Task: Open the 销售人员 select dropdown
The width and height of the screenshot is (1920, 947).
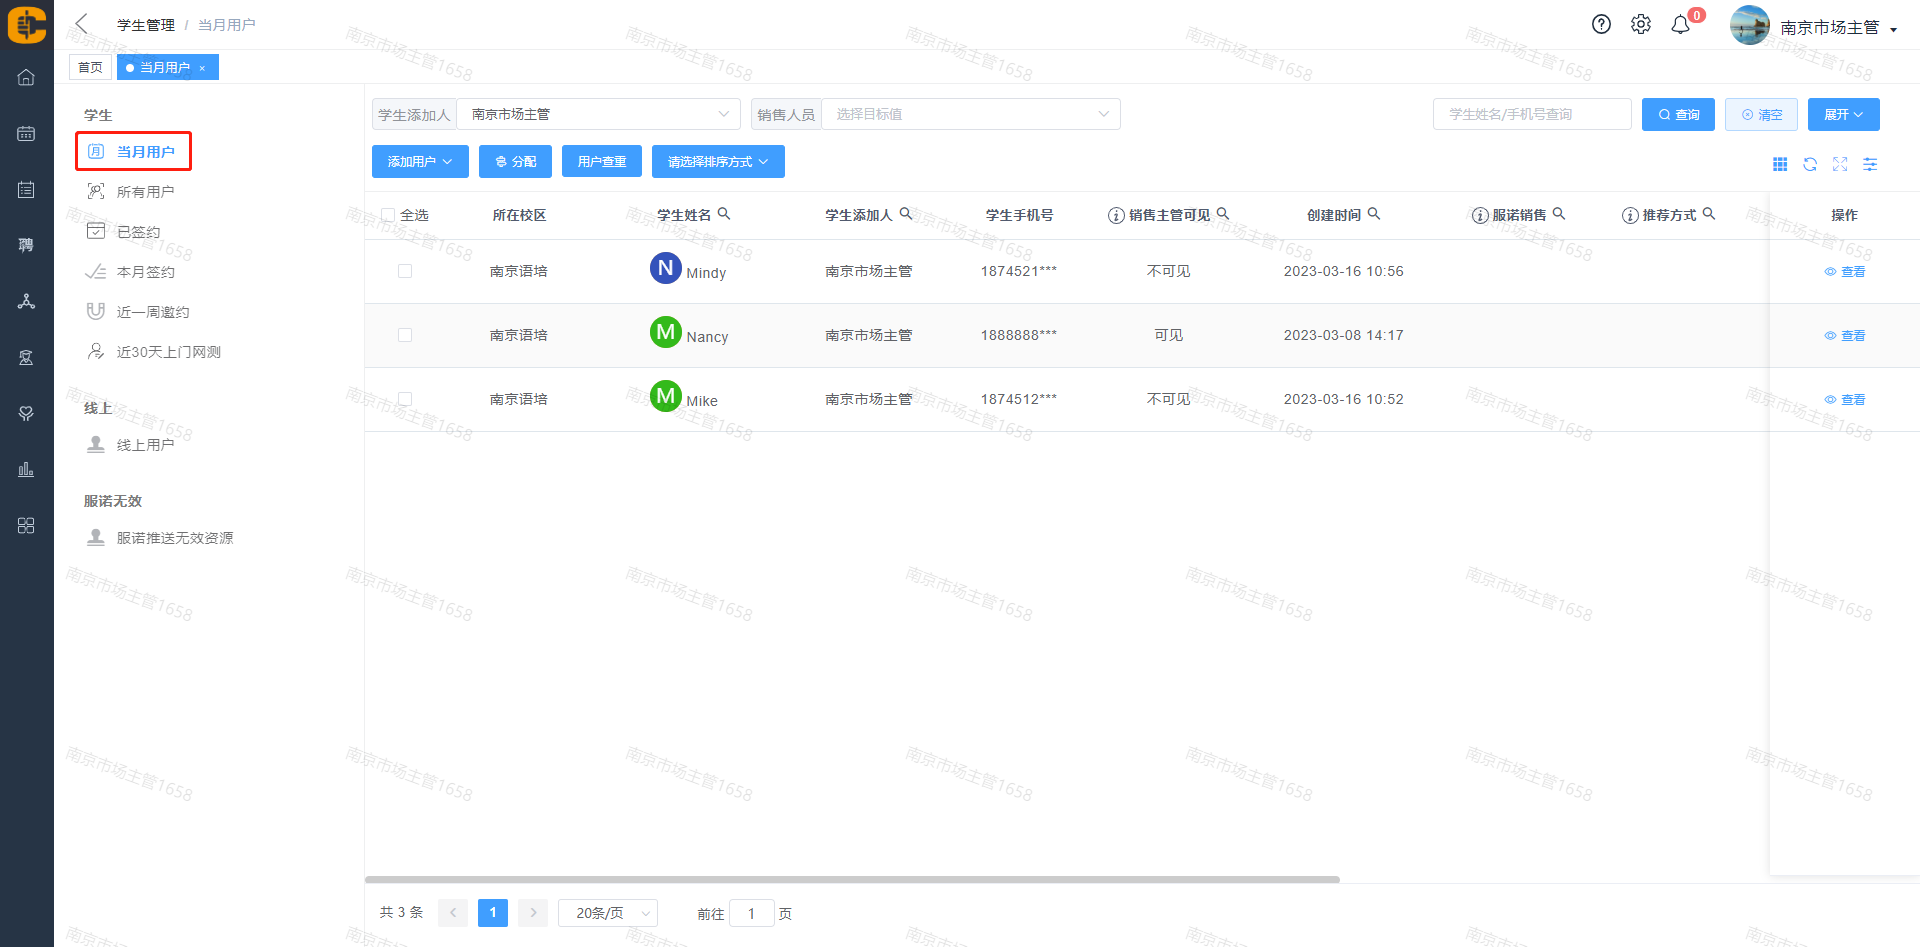Action: [x=970, y=114]
